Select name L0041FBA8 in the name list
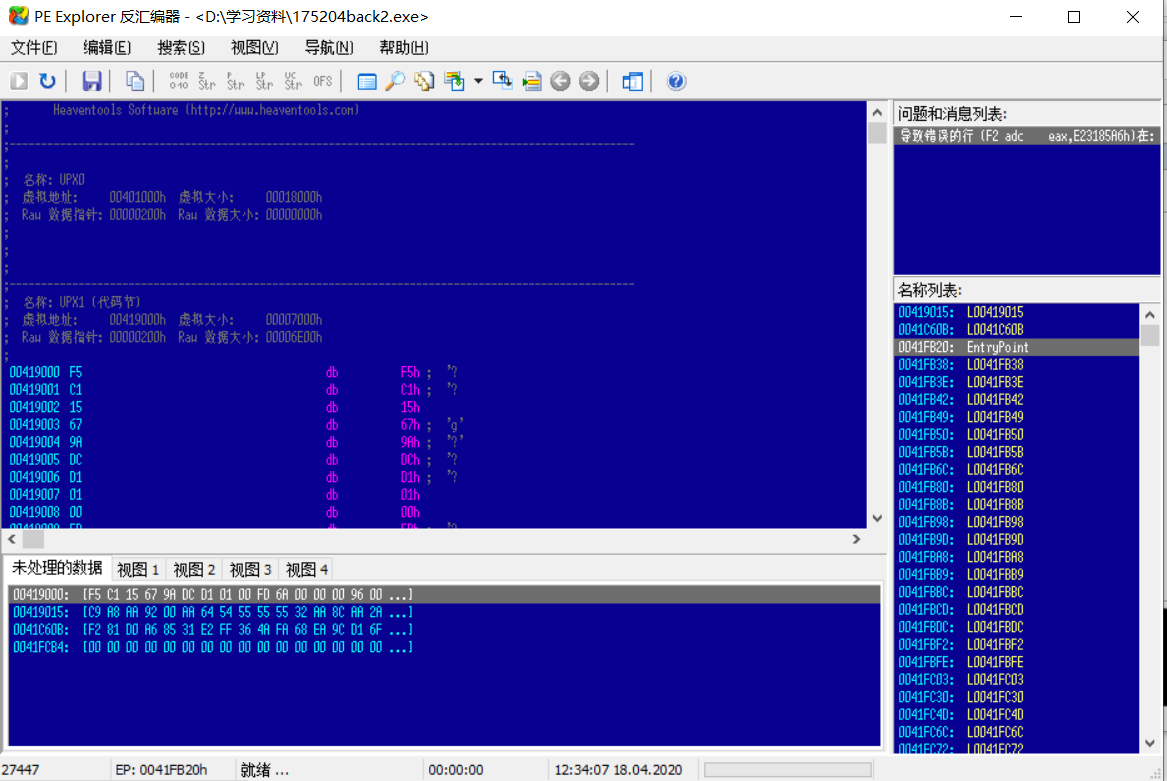 pyautogui.click(x=1017, y=557)
